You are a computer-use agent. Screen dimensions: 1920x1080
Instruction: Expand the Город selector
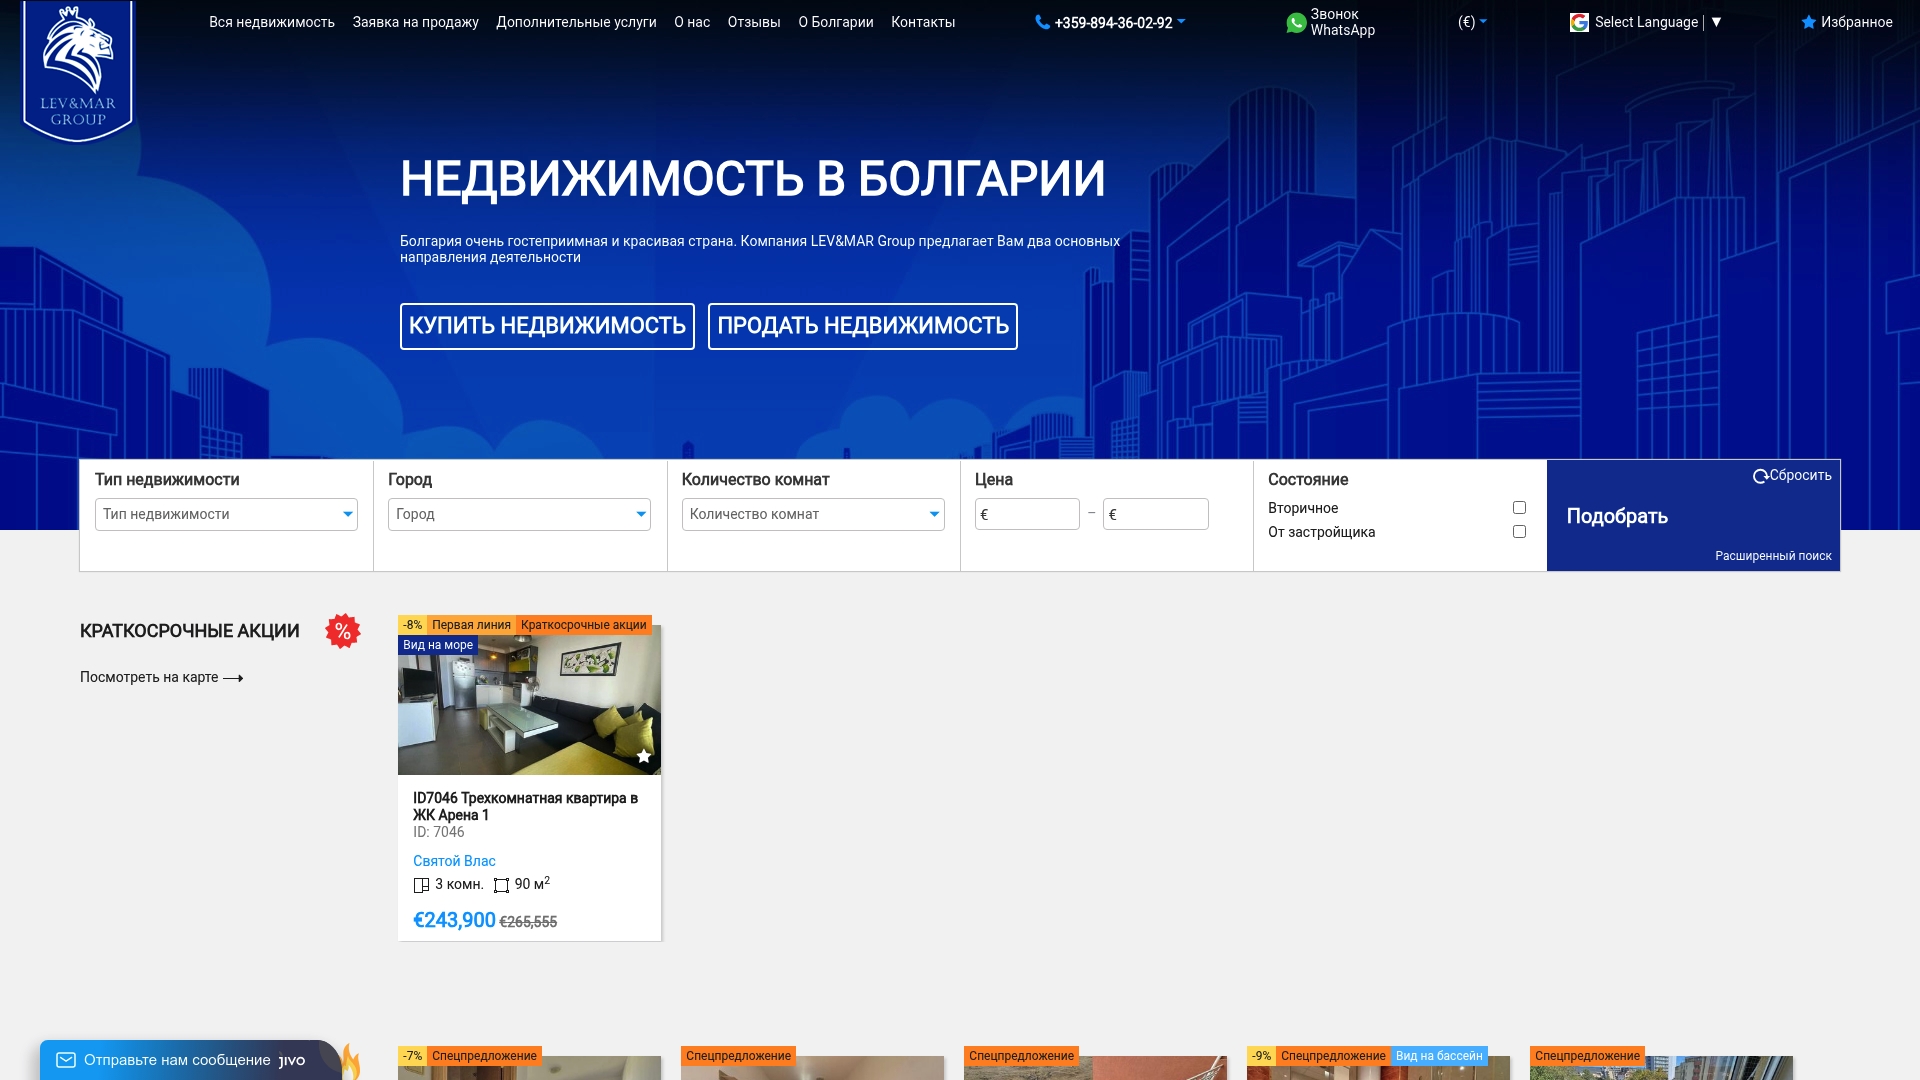point(519,514)
